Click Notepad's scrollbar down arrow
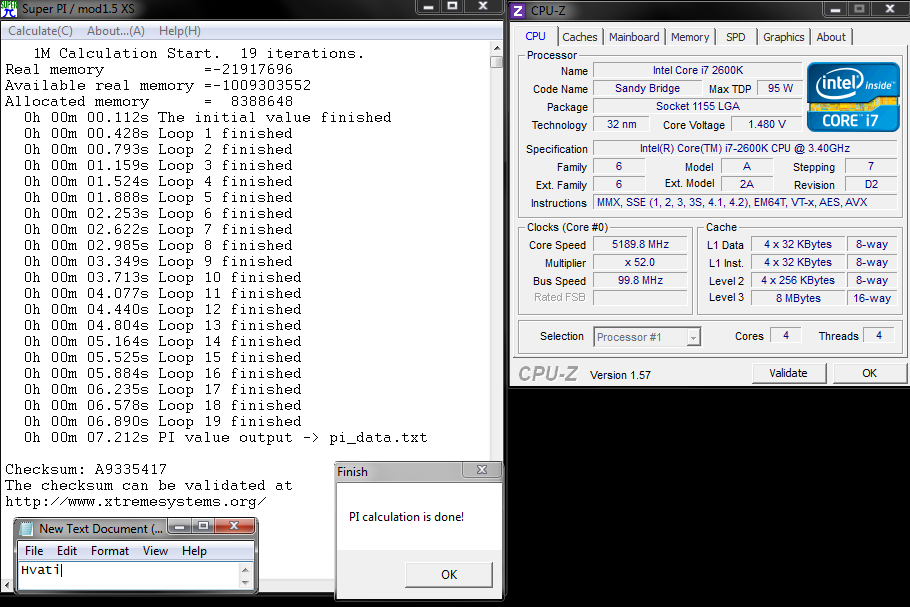 coord(246,582)
